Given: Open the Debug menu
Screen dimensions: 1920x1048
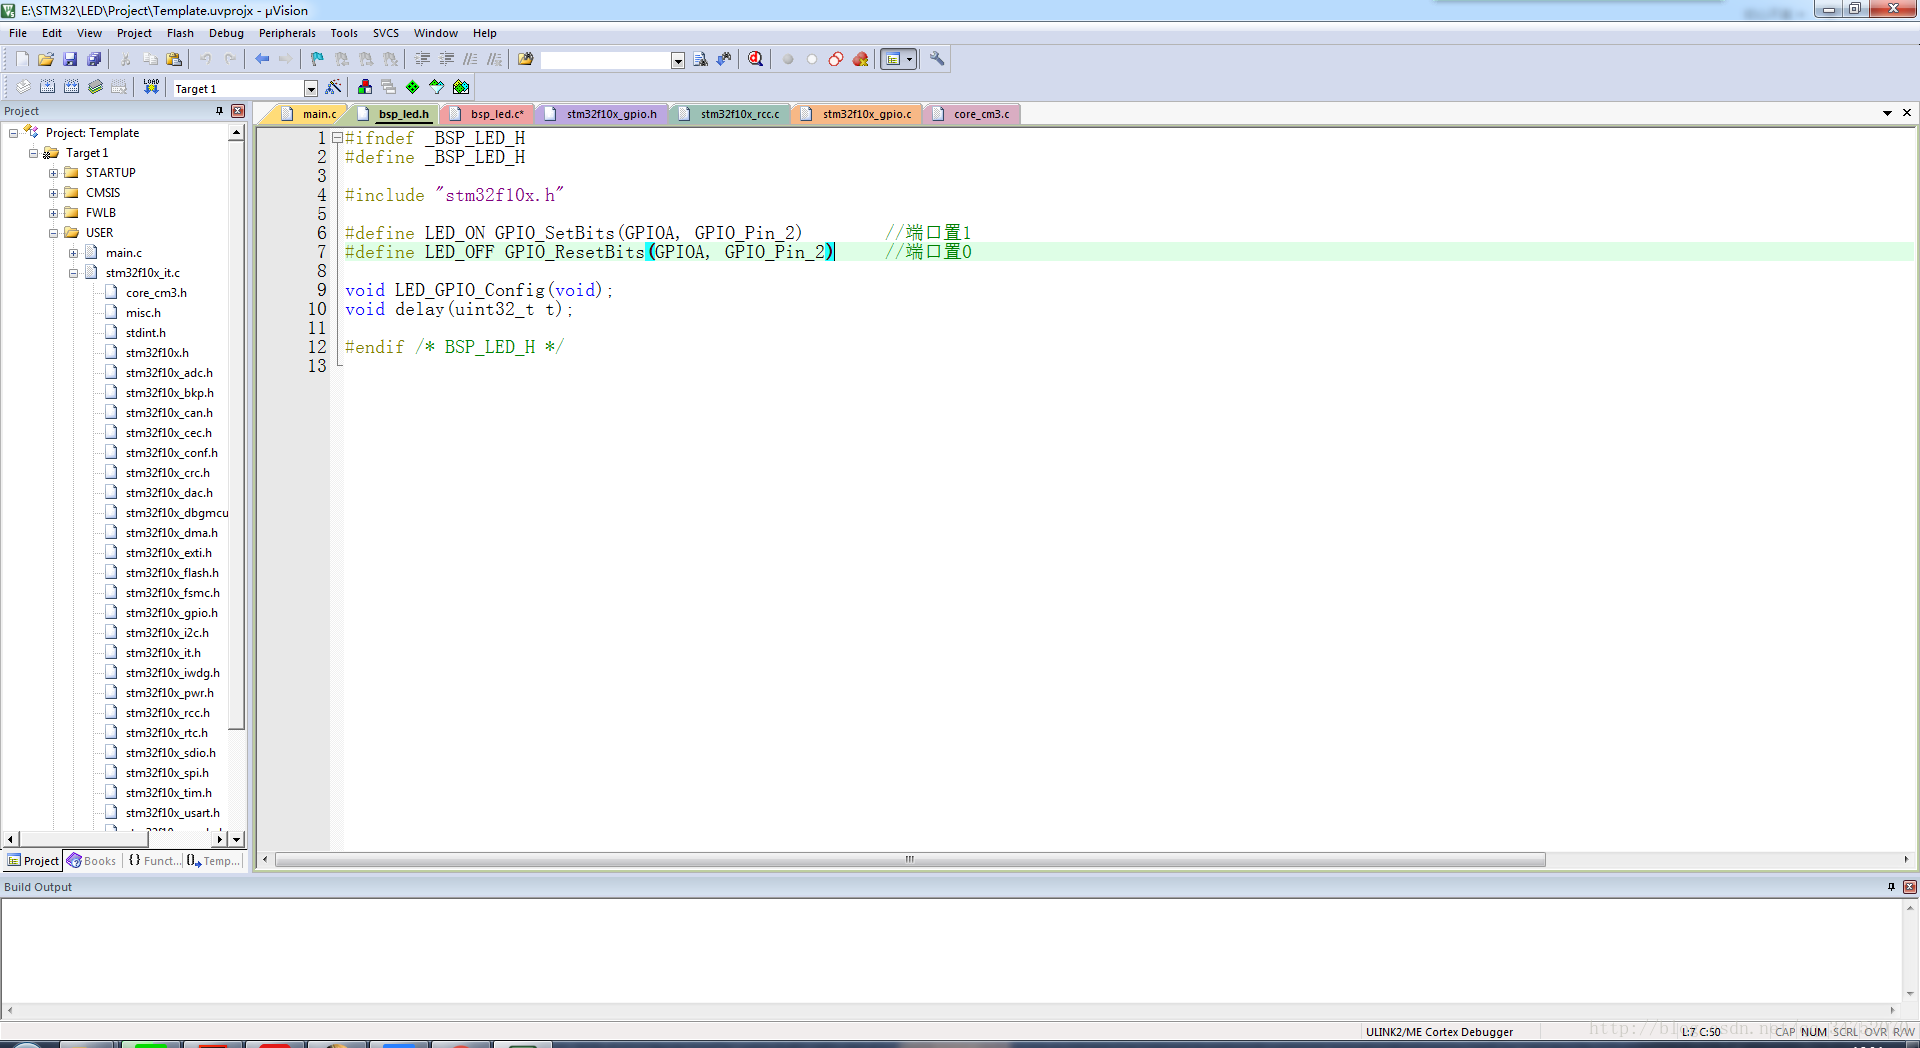Looking at the screenshot, I should 226,33.
